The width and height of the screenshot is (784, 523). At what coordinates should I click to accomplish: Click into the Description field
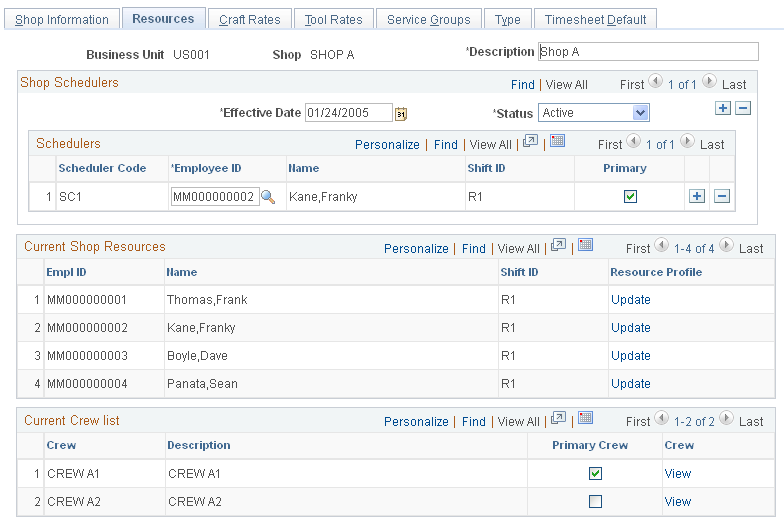pyautogui.click(x=648, y=52)
